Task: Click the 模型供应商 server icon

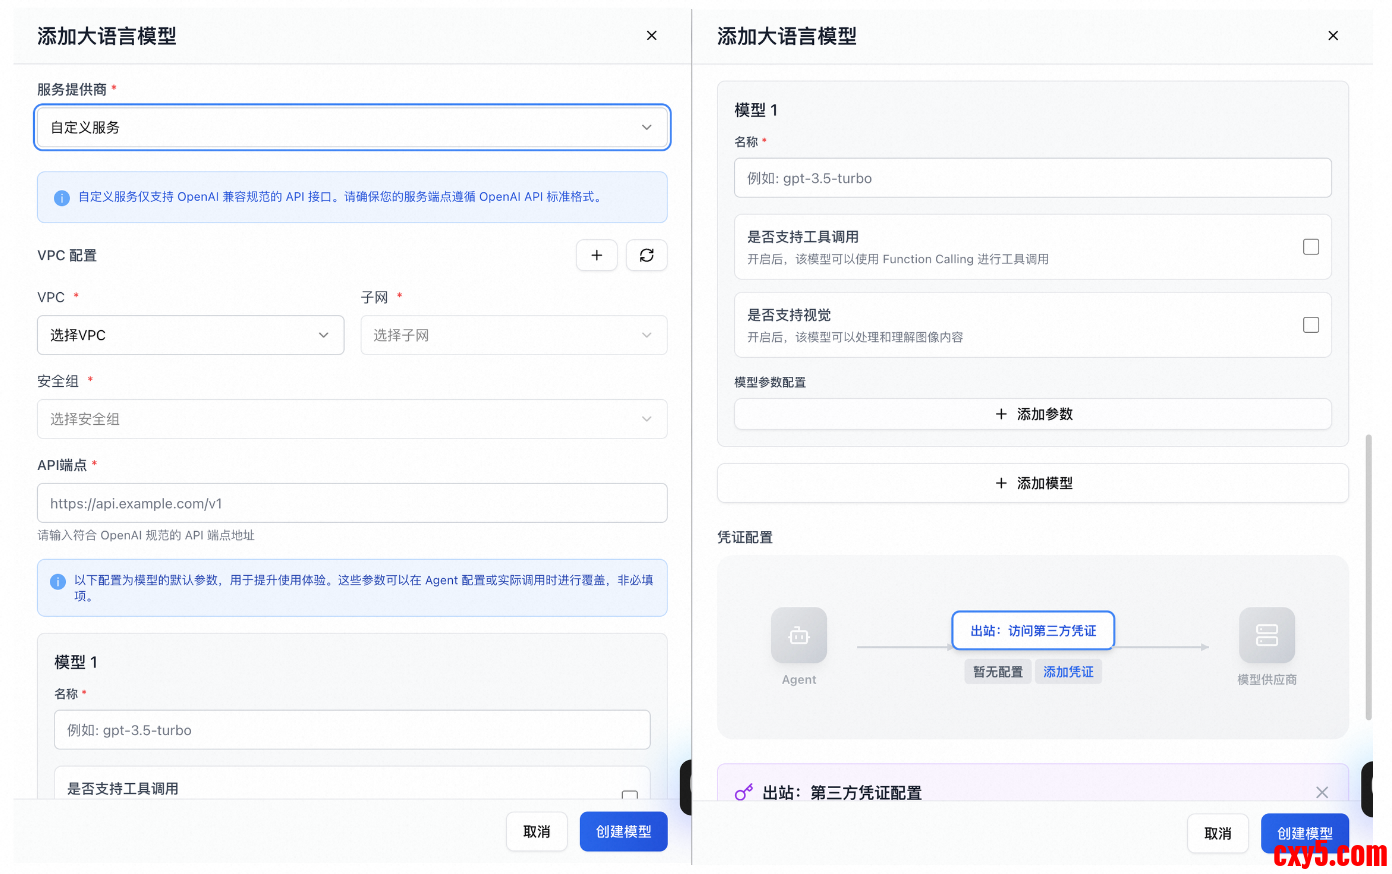Action: click(1266, 635)
